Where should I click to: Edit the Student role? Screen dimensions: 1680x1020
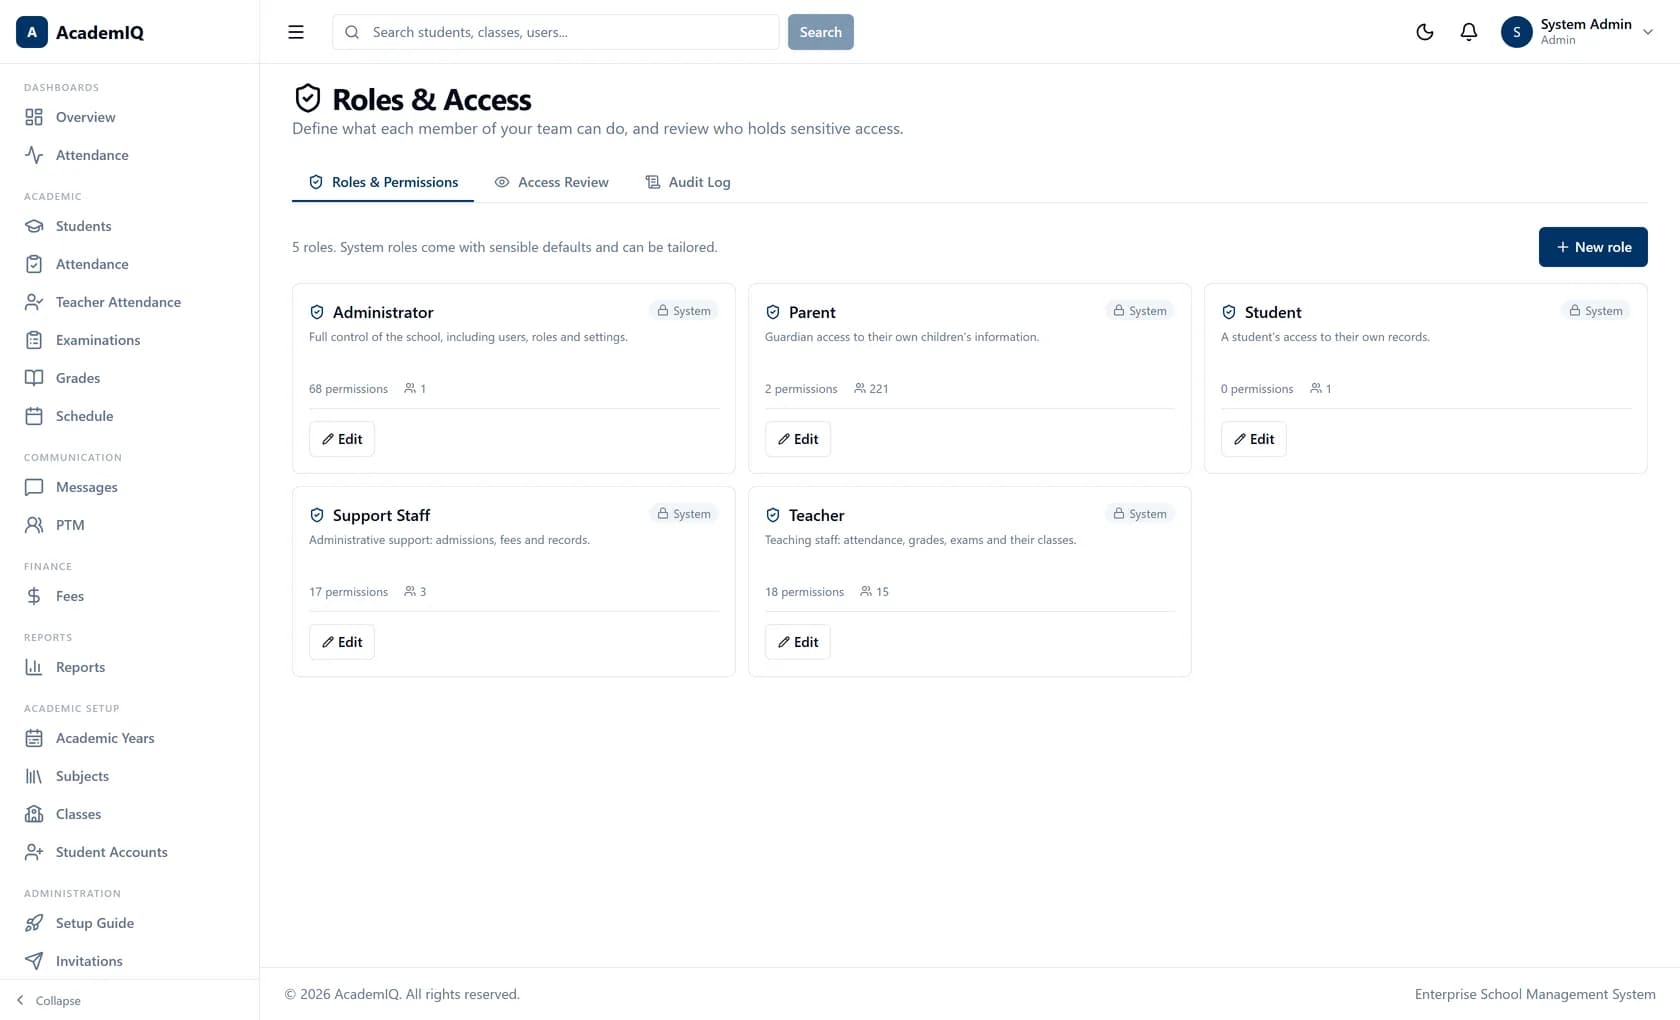pos(1254,439)
